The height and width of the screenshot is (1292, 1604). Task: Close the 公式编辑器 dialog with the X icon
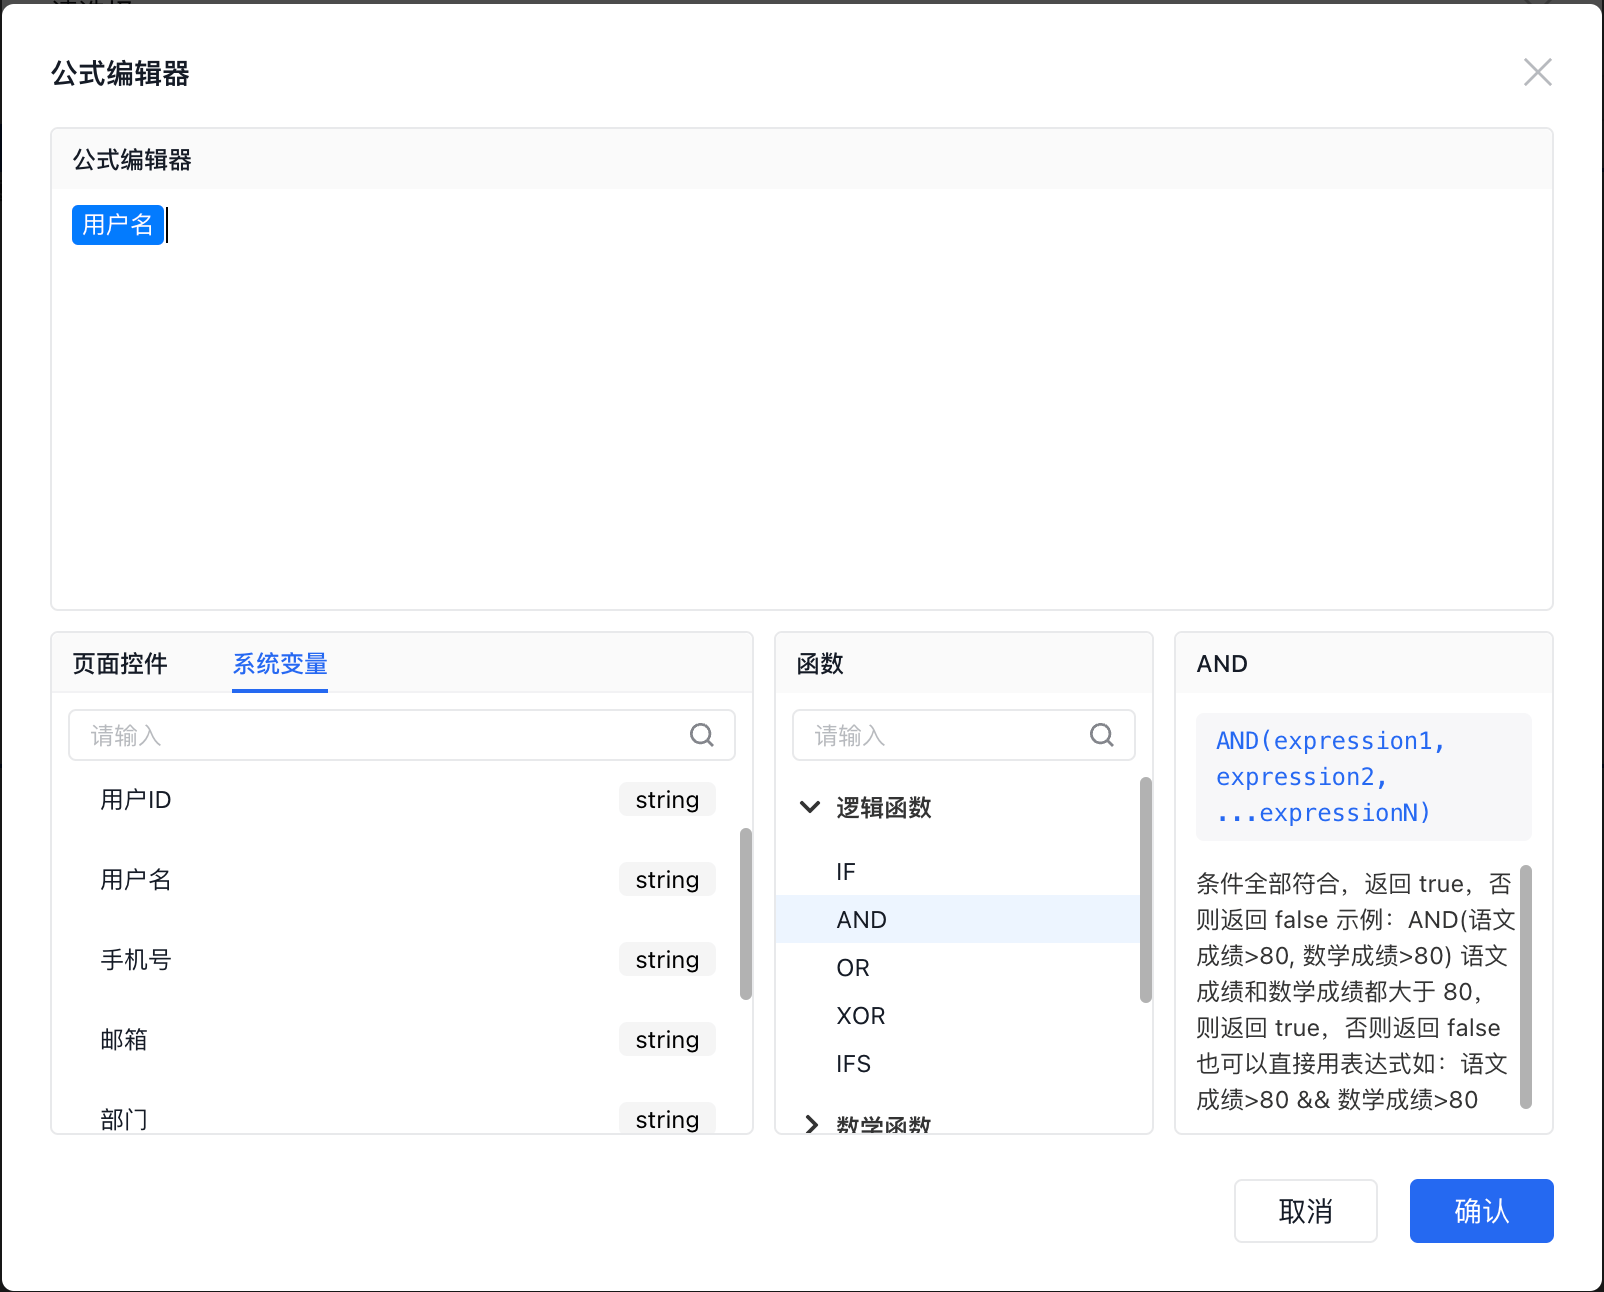[x=1537, y=72]
